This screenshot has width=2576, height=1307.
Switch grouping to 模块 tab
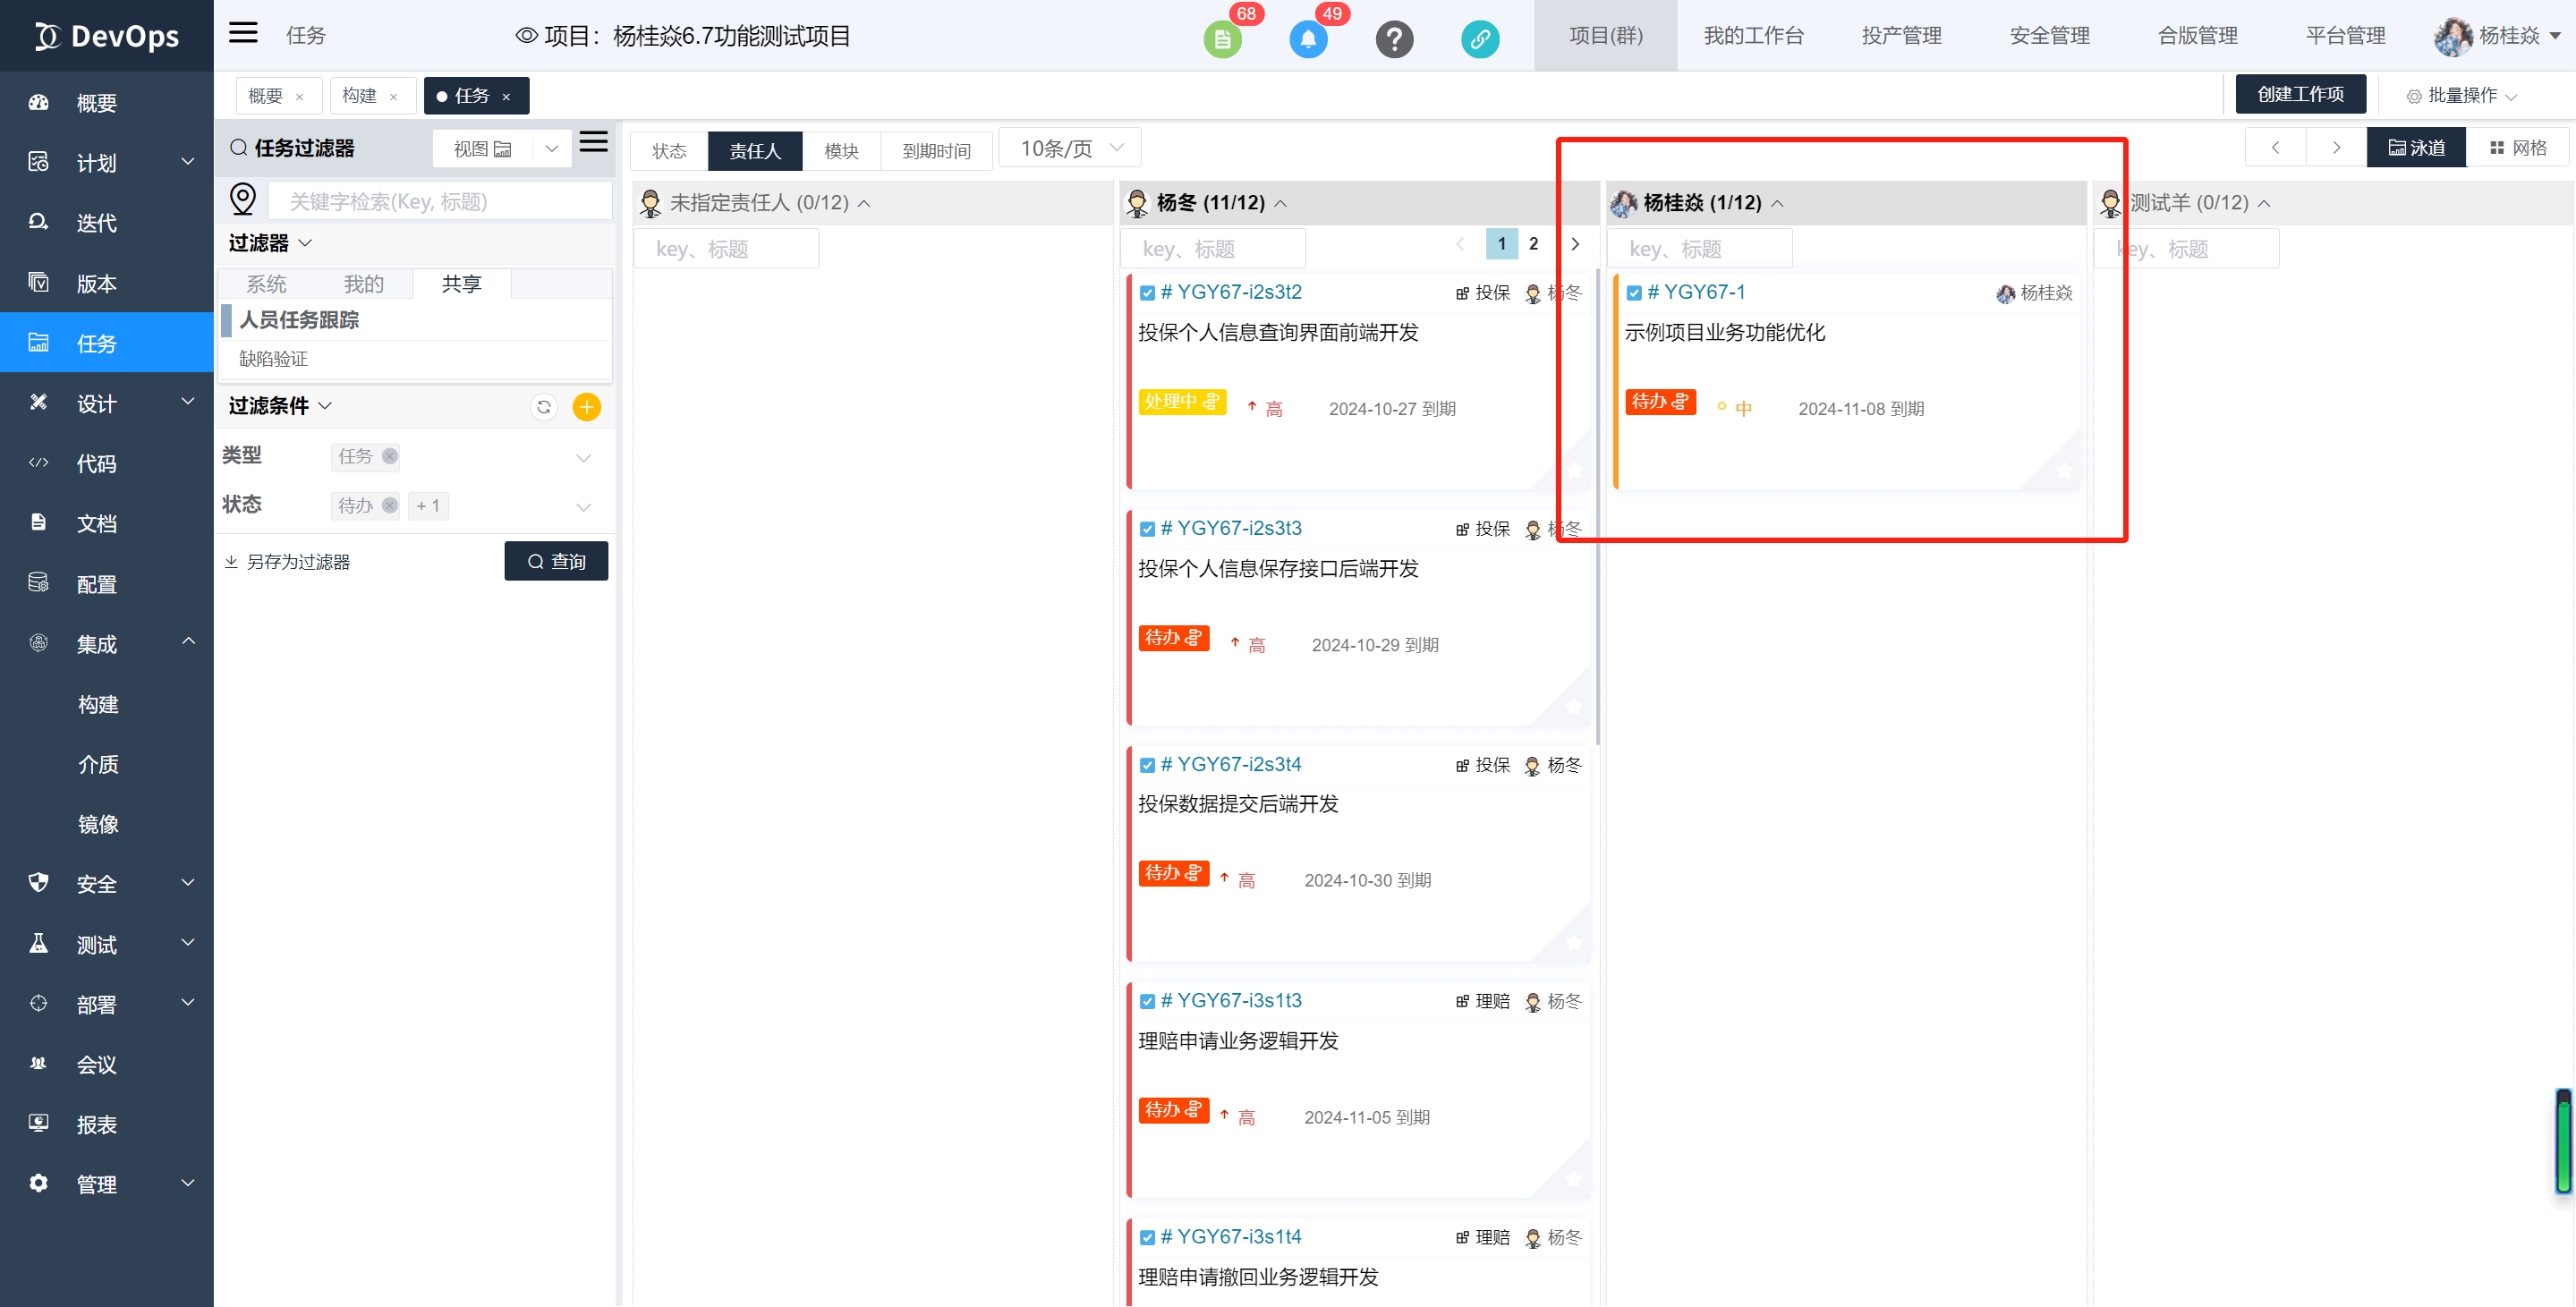click(840, 151)
